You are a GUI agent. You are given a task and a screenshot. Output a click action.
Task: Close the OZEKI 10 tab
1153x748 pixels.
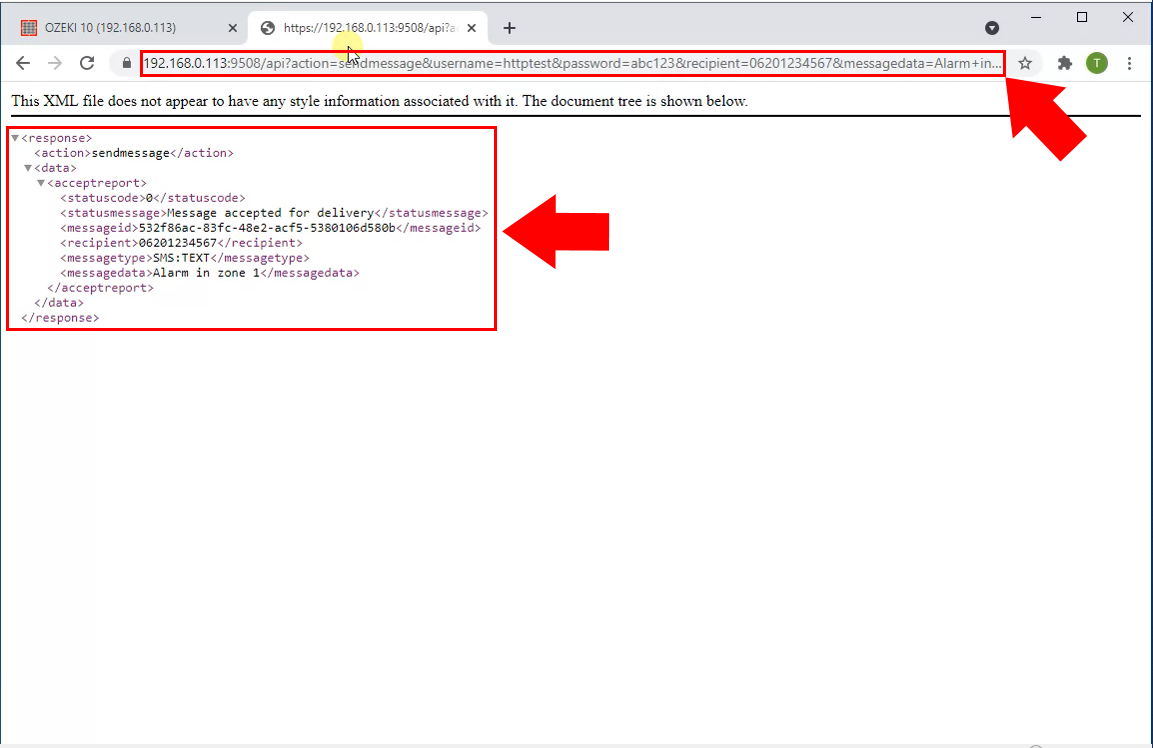pos(232,28)
